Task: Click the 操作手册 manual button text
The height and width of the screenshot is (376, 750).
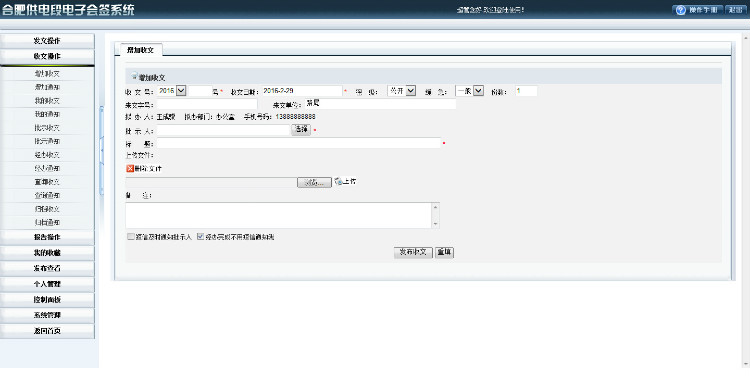Action: [704, 10]
